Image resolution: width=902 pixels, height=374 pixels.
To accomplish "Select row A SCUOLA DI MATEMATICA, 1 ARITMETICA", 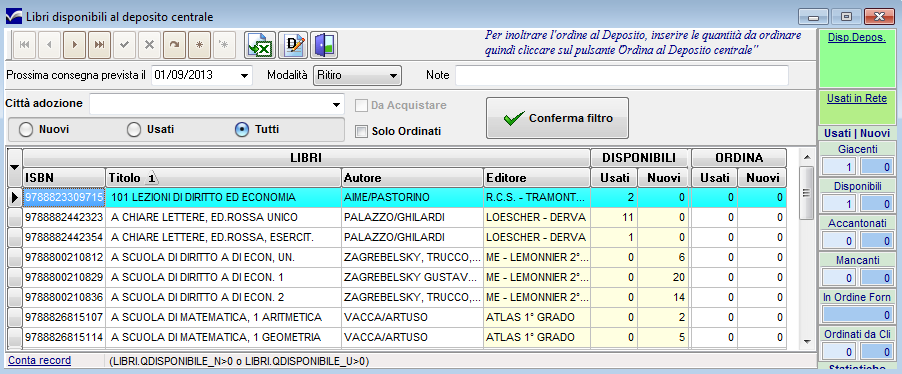I will [404, 318].
